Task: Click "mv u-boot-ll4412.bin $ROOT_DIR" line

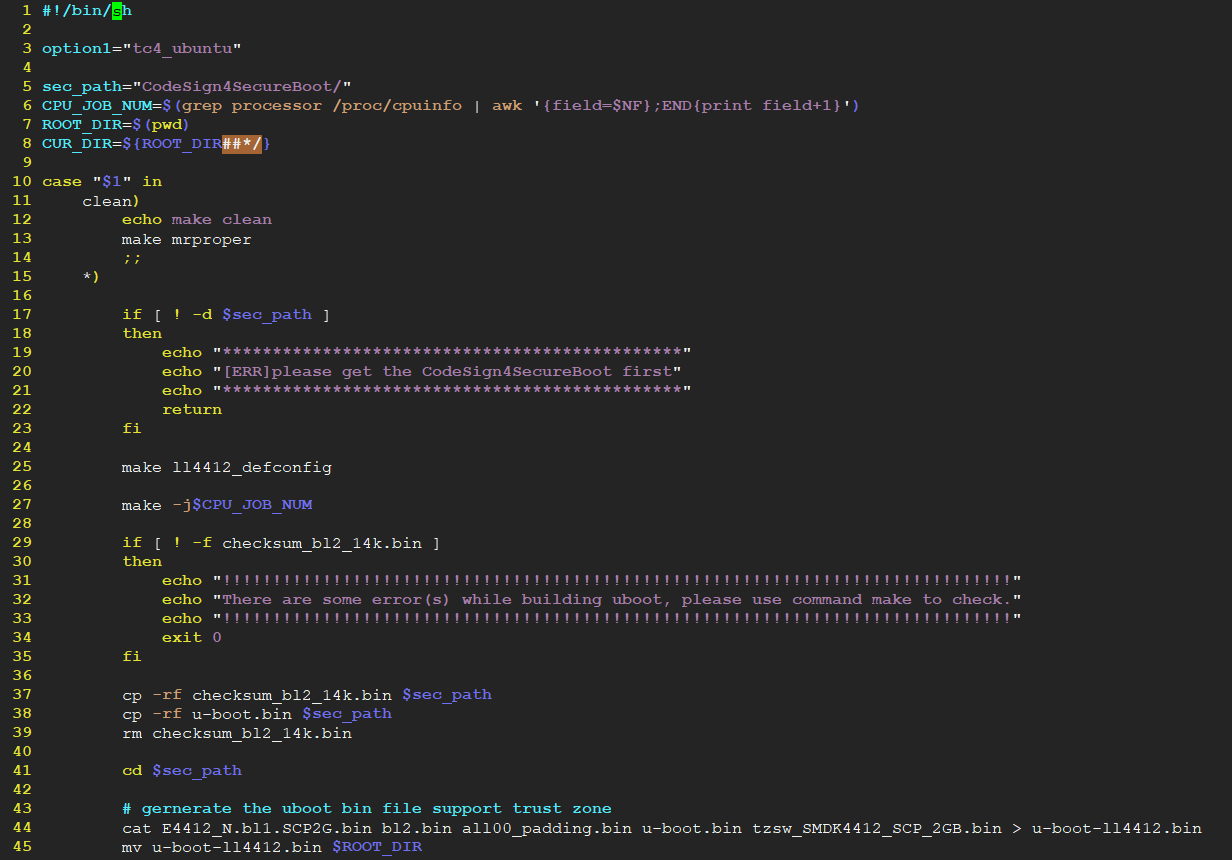Action: coord(272,846)
